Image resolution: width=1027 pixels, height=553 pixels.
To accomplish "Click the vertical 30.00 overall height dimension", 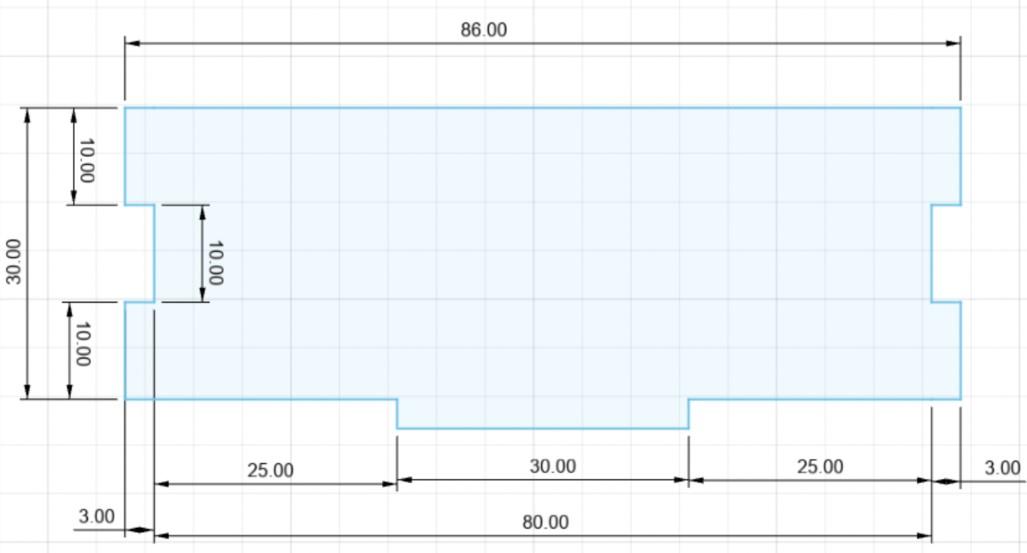I will (x=14, y=261).
